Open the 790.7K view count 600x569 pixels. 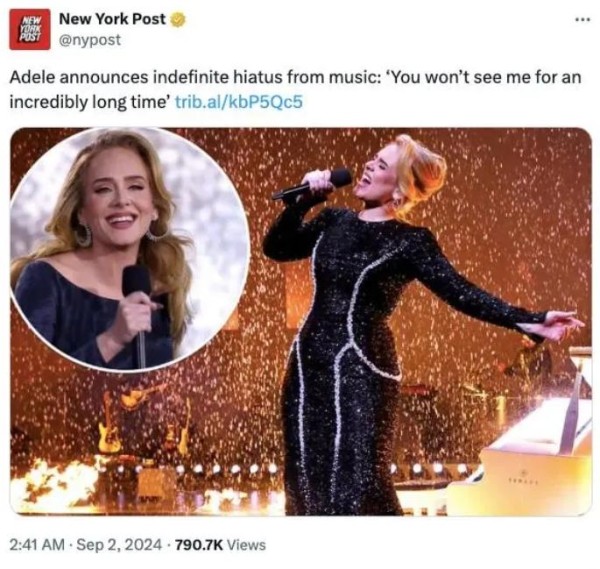pyautogui.click(x=199, y=545)
